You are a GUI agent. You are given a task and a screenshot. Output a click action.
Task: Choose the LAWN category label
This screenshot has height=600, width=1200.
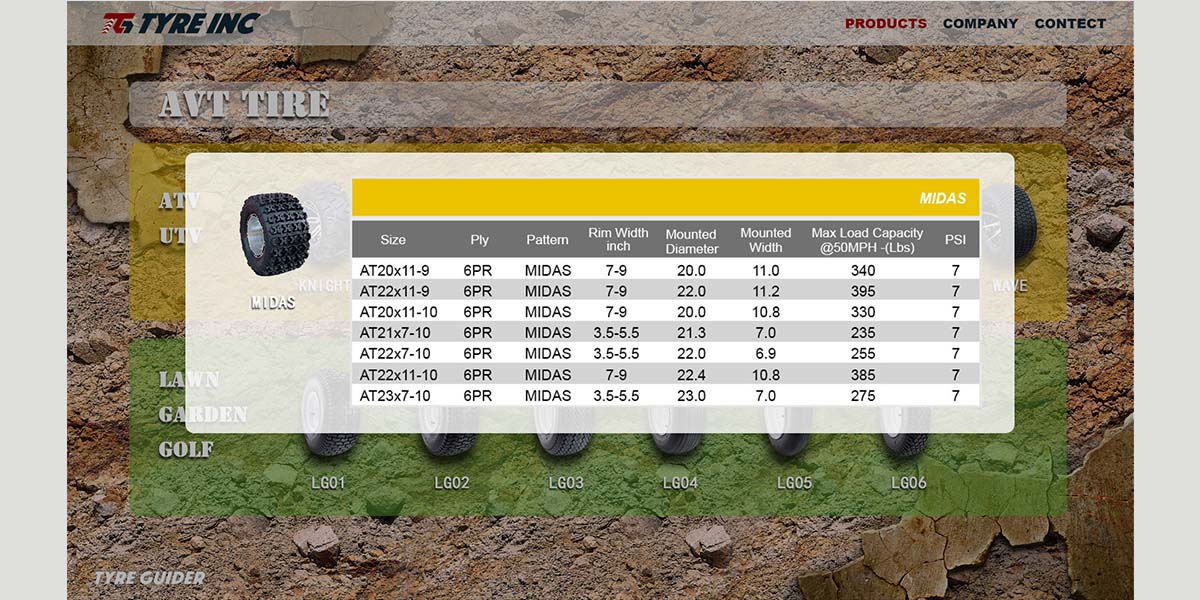click(189, 380)
